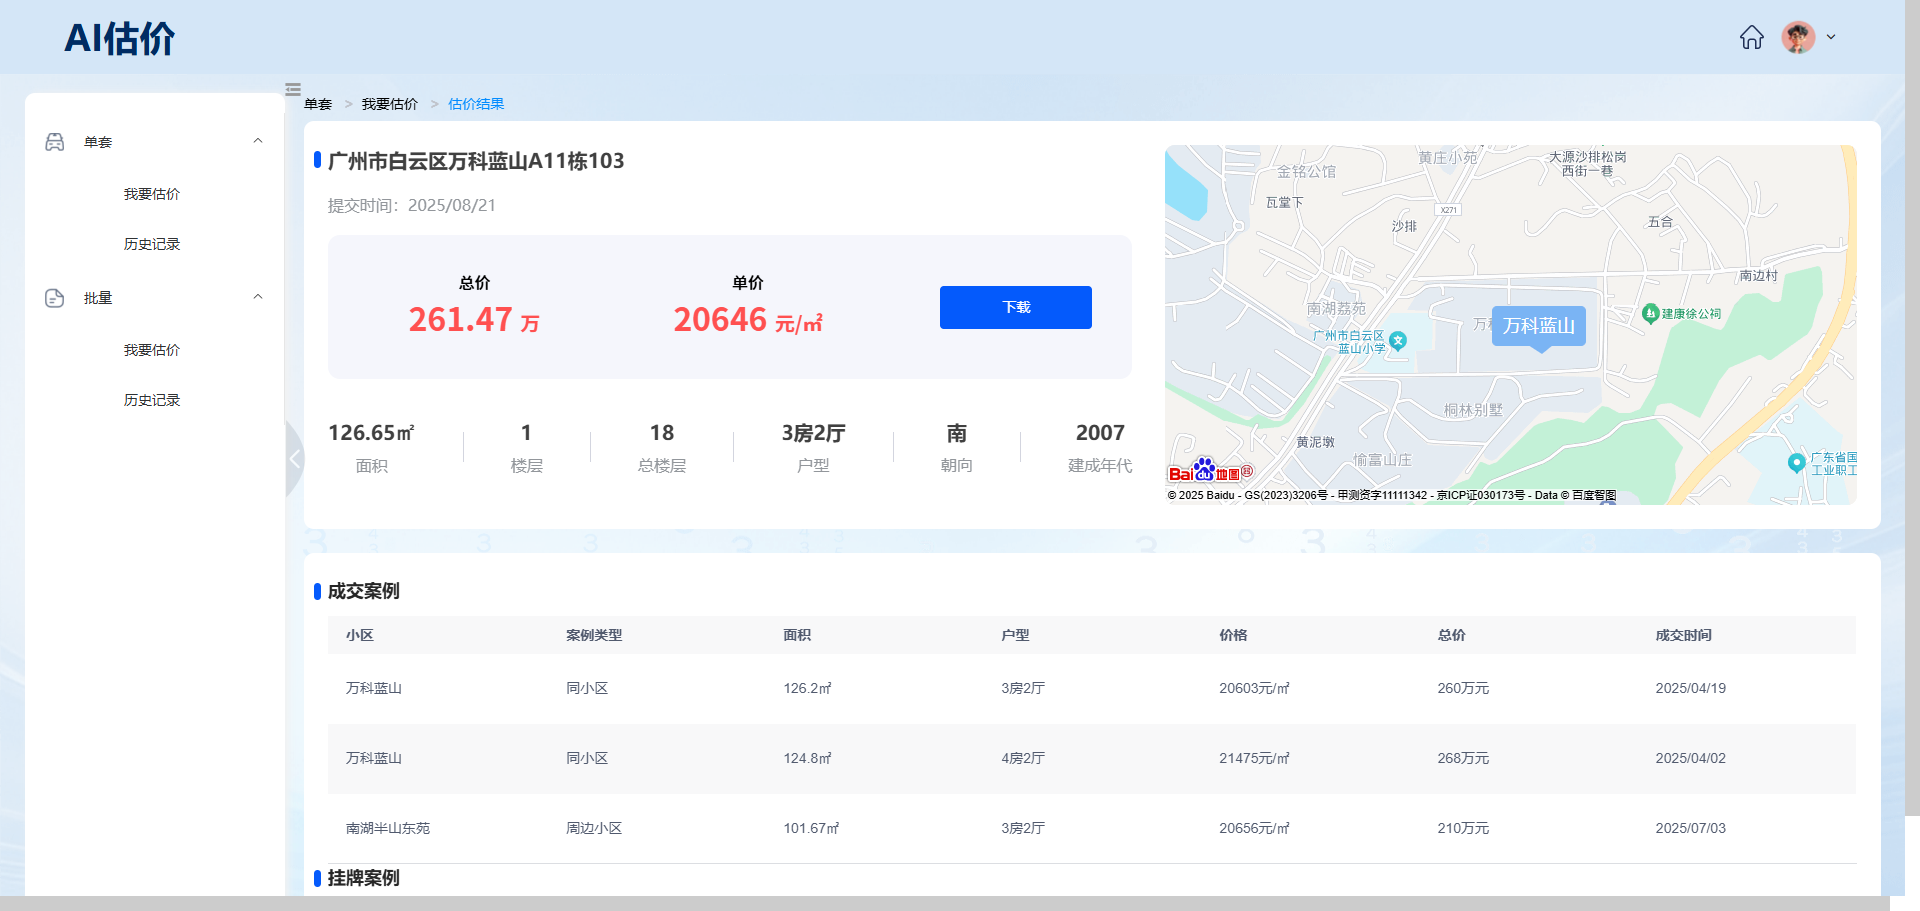
Task: Open 我要估价 under 单套
Action: [x=152, y=194]
